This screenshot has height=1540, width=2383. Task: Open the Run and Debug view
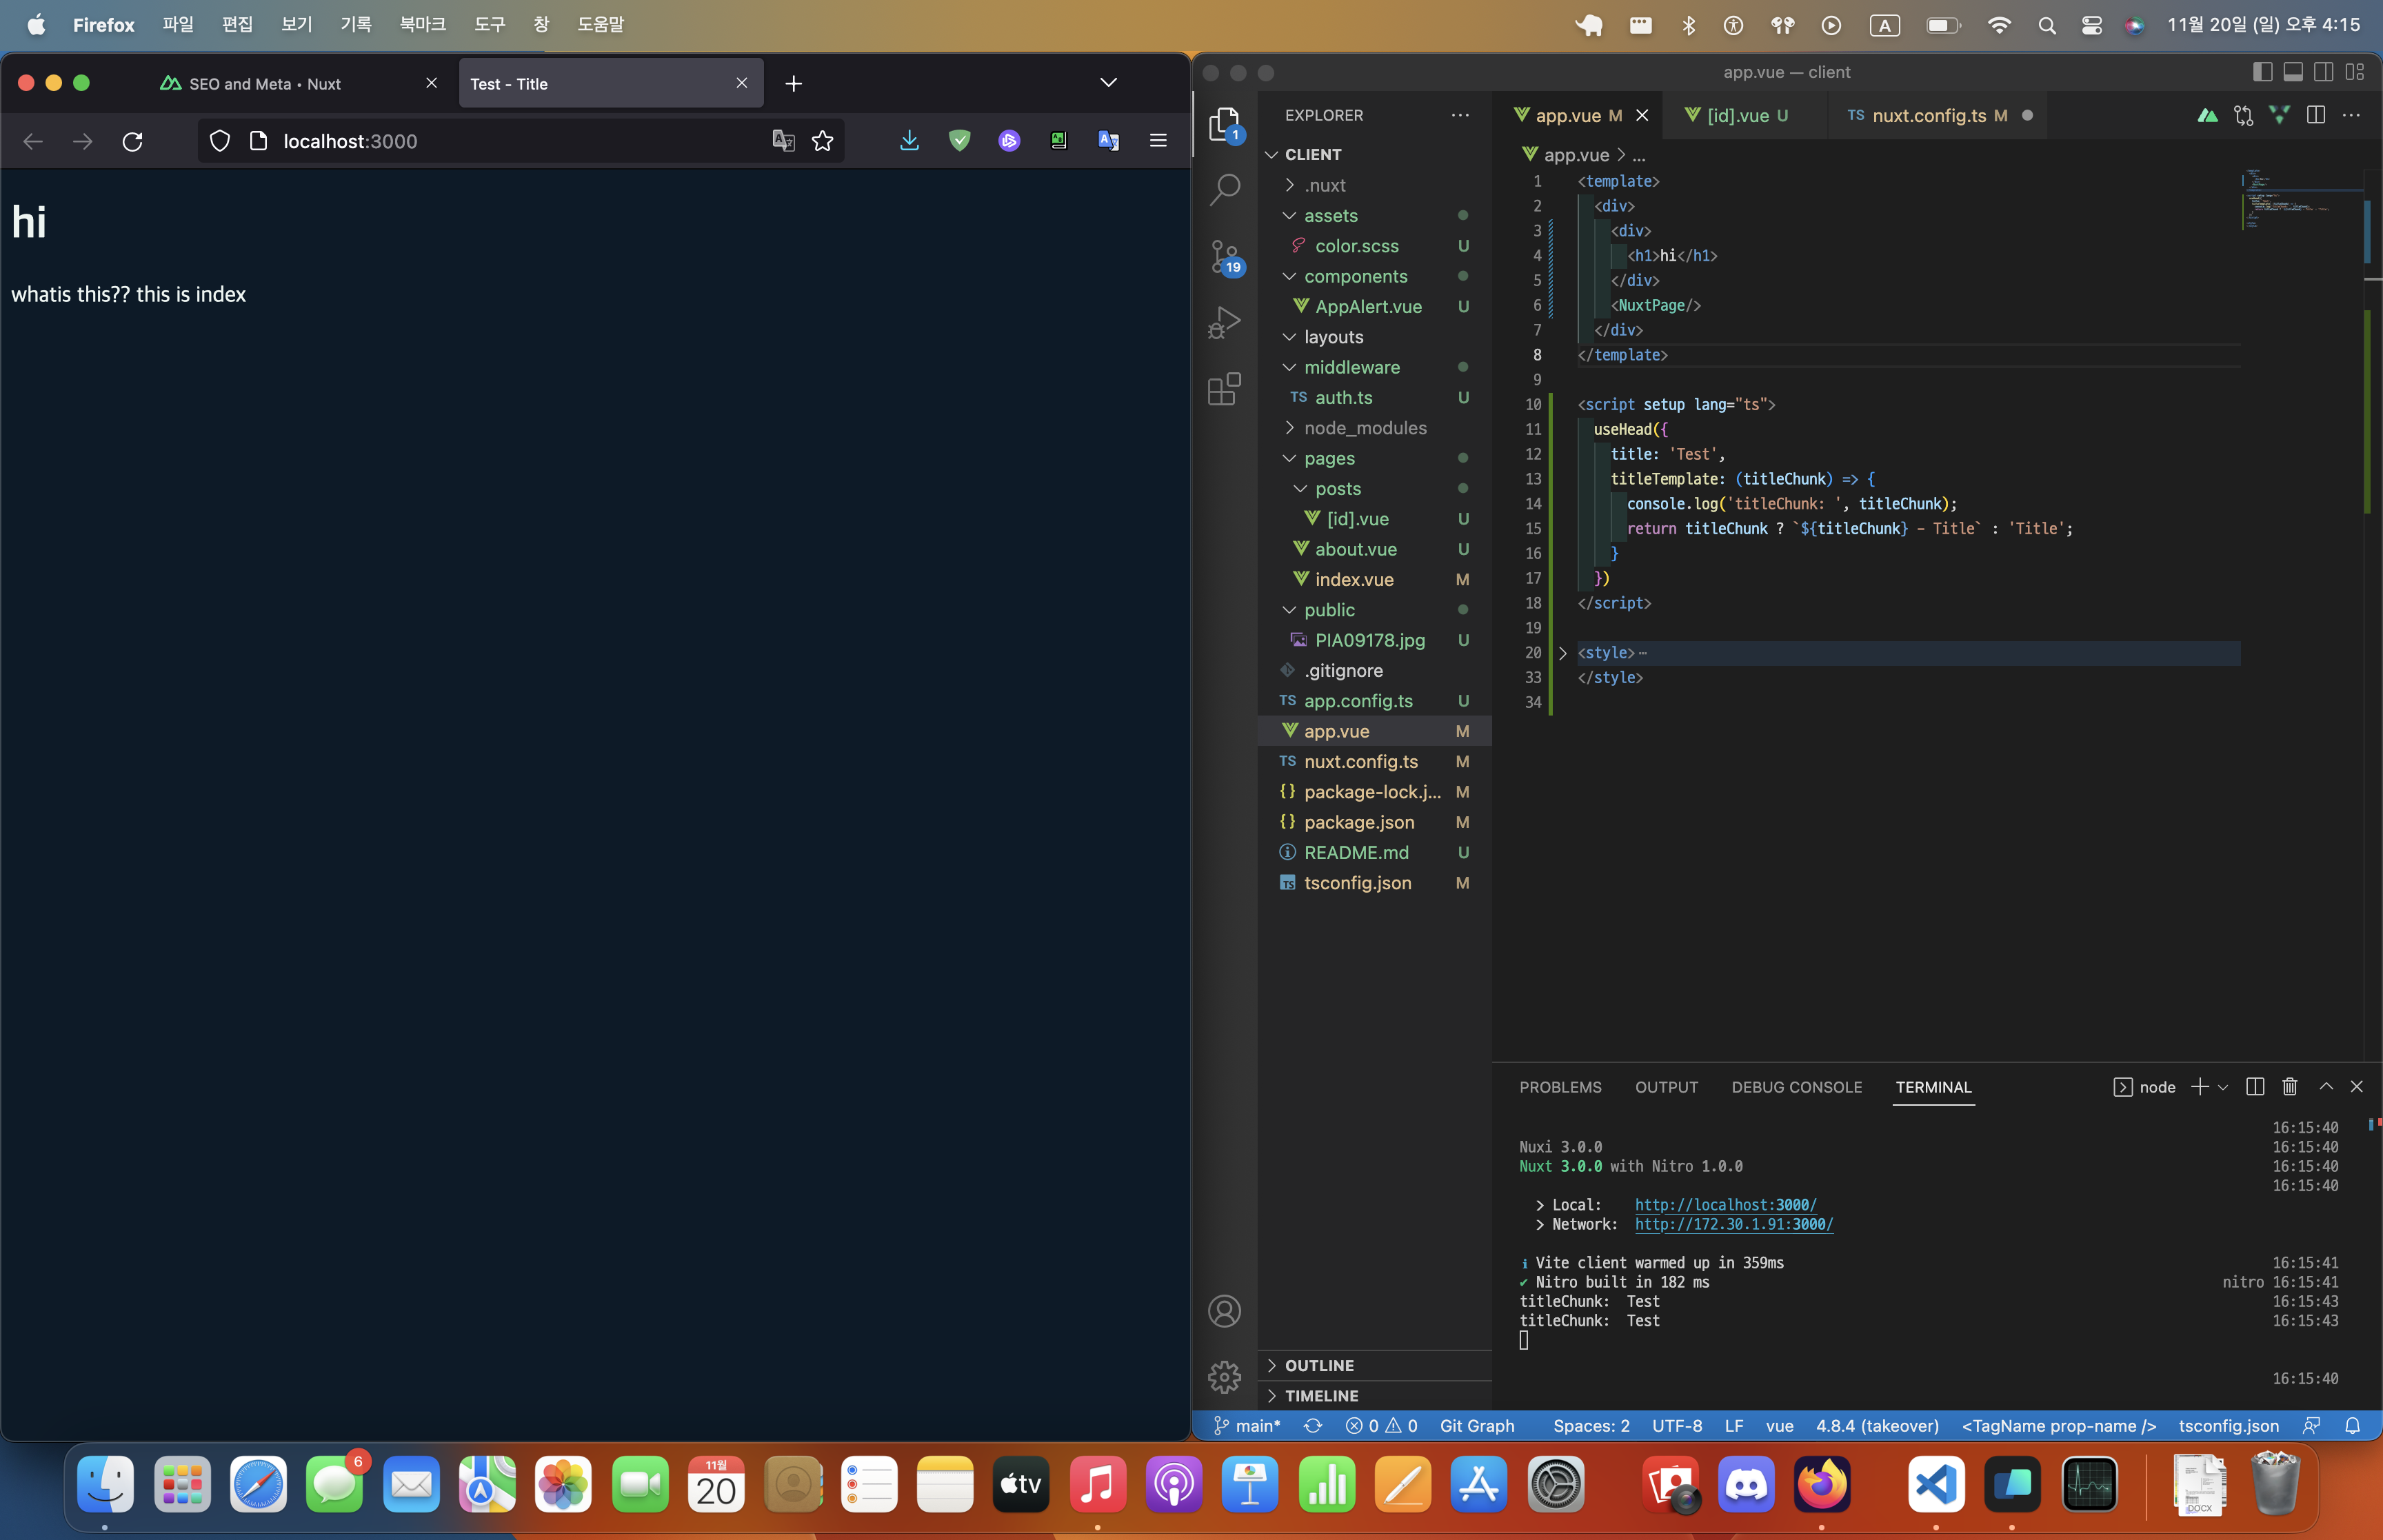(x=1224, y=322)
